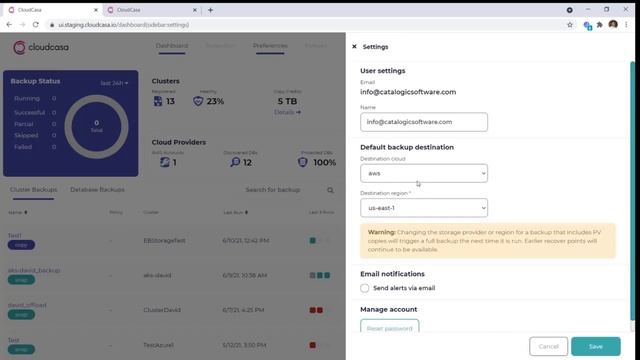This screenshot has width=640, height=360.
Task: Click the translate extension icon
Action: (x=587, y=25)
